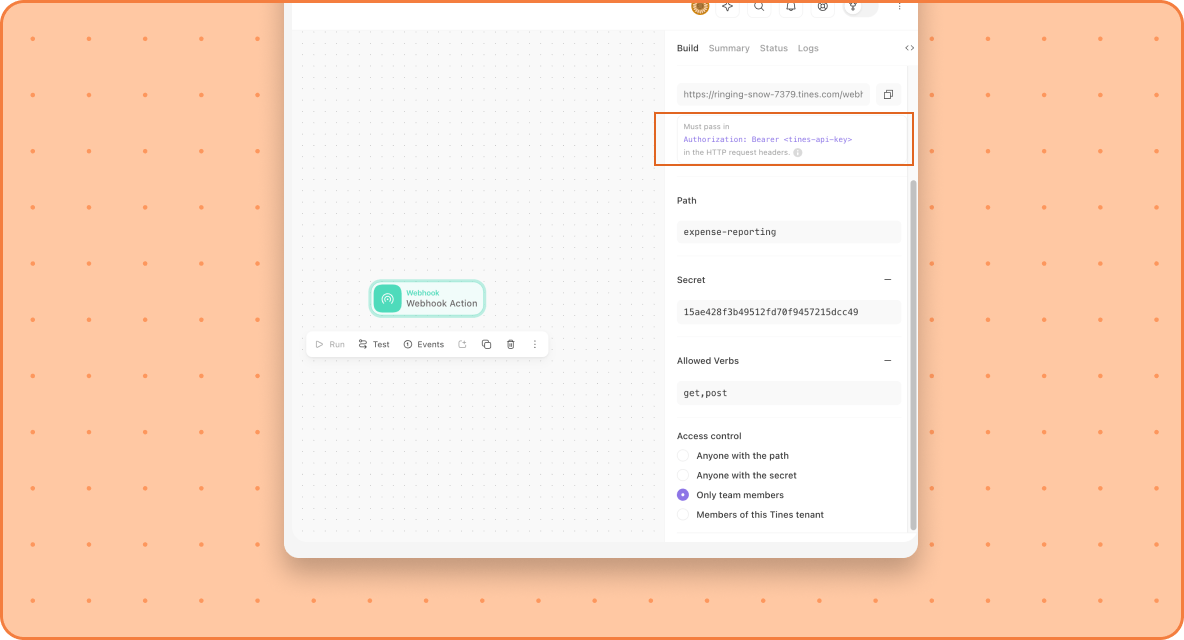Switch to the Status tab
Image resolution: width=1184 pixels, height=640 pixels.
(773, 48)
